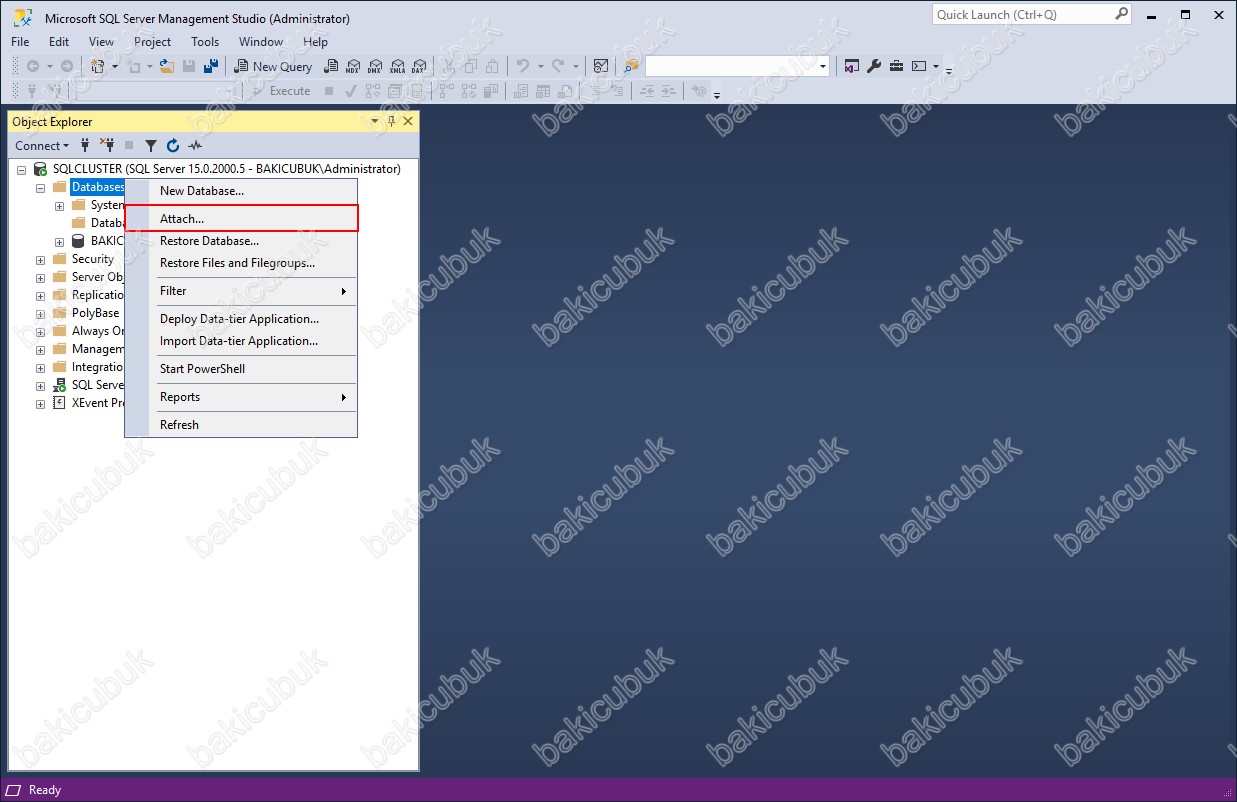Close the Object Explorer panel

click(408, 121)
